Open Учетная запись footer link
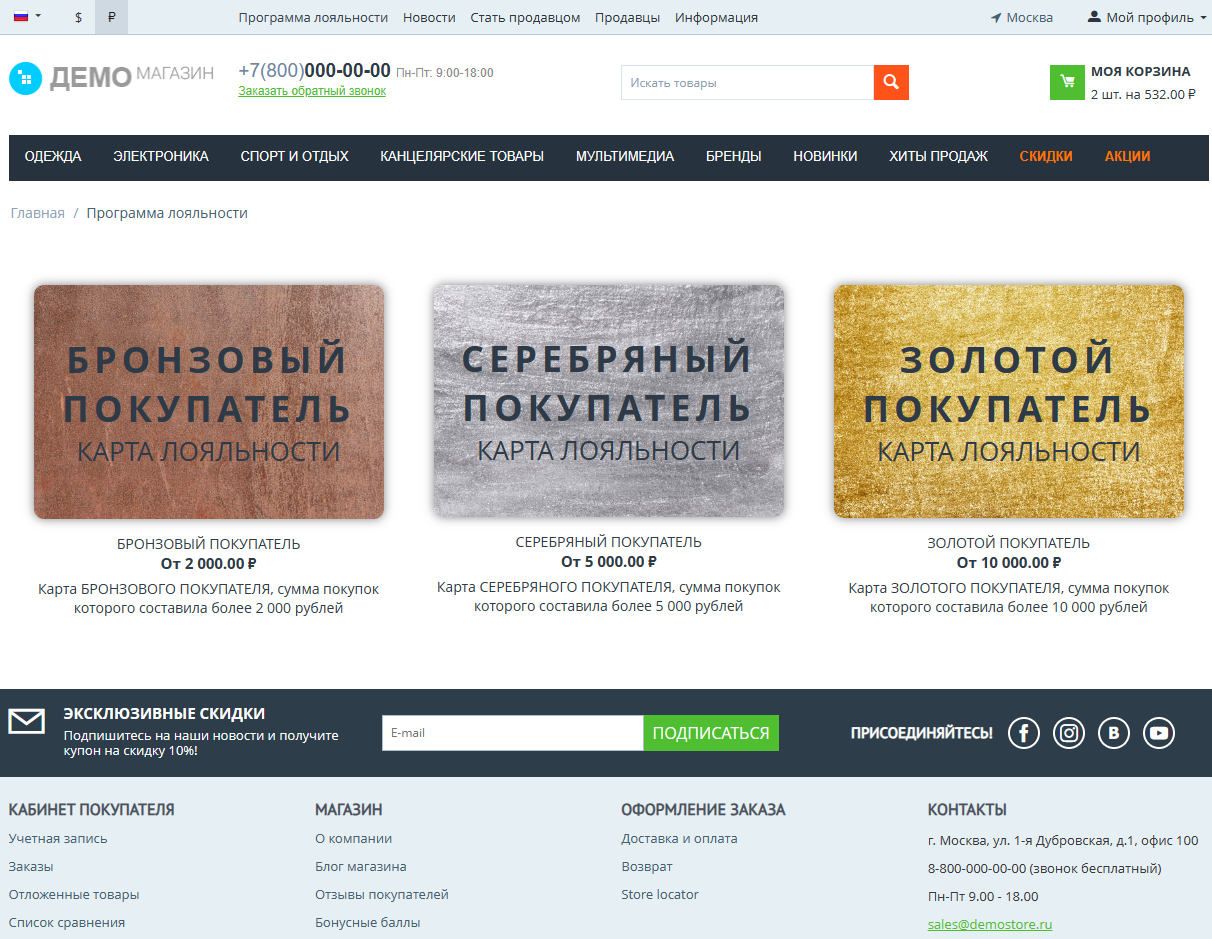The height and width of the screenshot is (939, 1212). tap(58, 838)
